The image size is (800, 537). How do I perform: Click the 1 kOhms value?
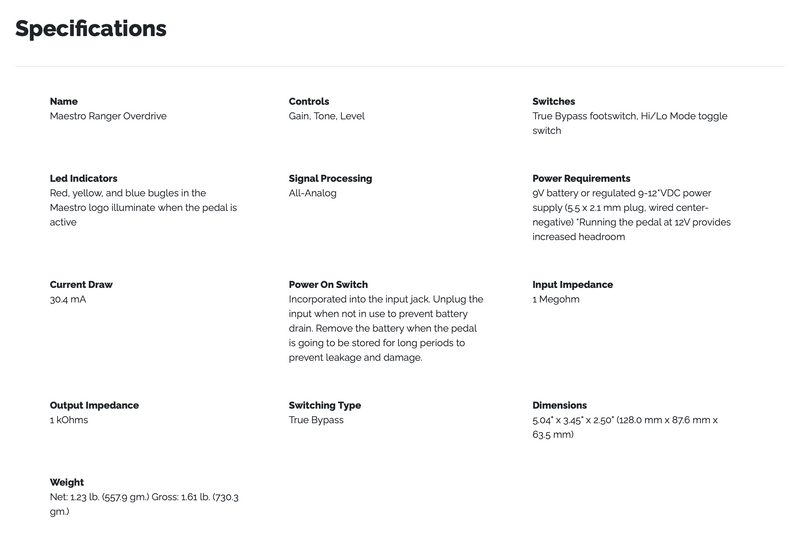click(69, 420)
